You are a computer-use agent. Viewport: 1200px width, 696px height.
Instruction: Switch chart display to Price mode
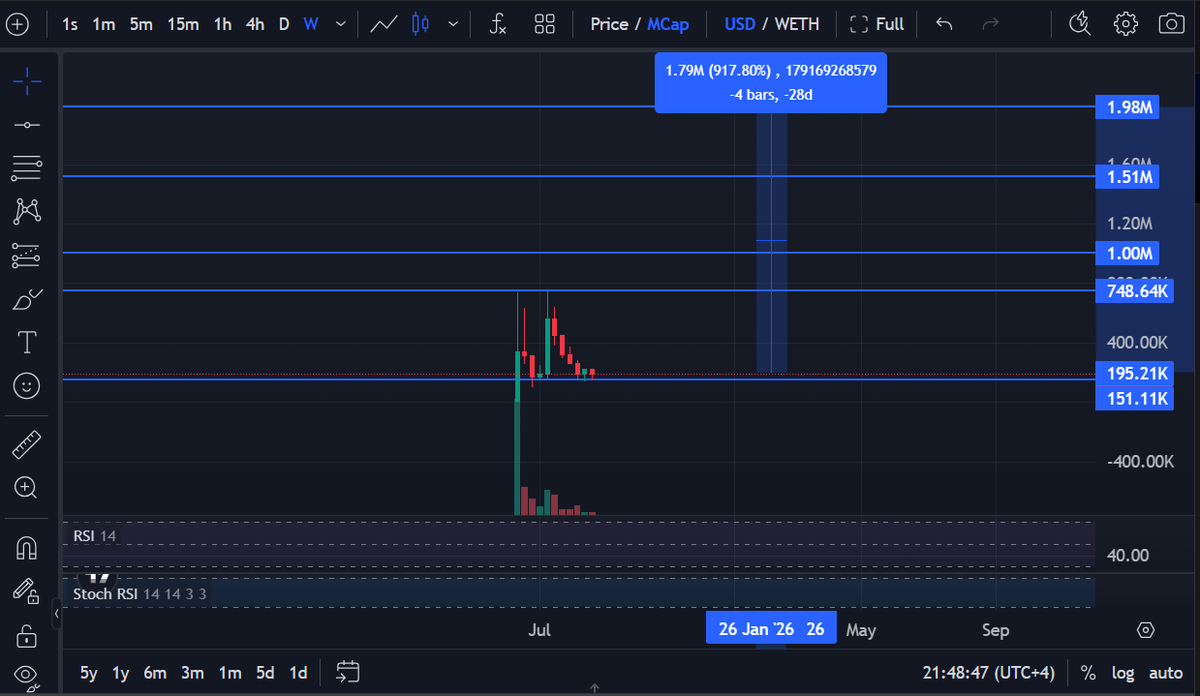[609, 23]
